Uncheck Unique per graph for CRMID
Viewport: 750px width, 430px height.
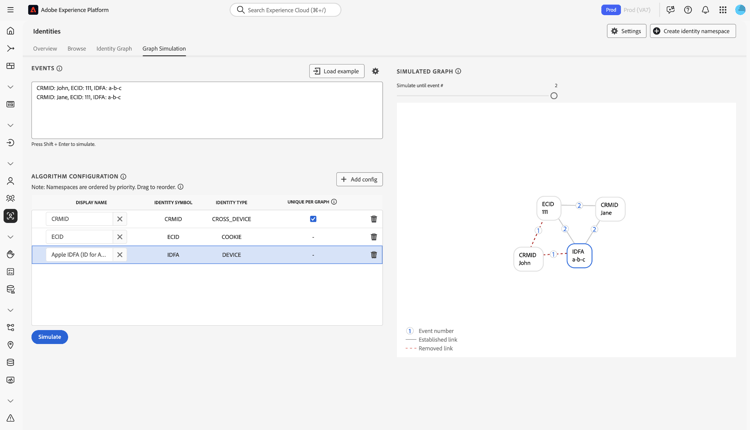313,219
